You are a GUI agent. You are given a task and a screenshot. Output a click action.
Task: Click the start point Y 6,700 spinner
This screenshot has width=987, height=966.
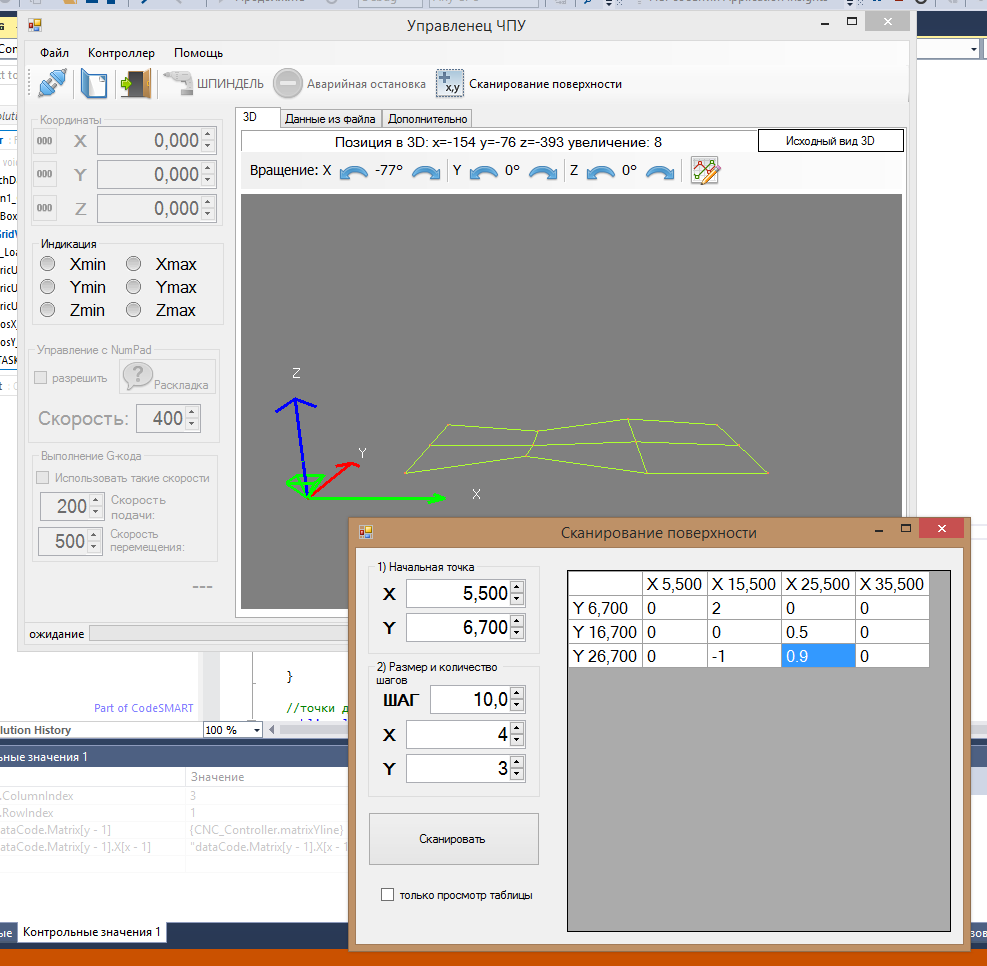click(517, 627)
